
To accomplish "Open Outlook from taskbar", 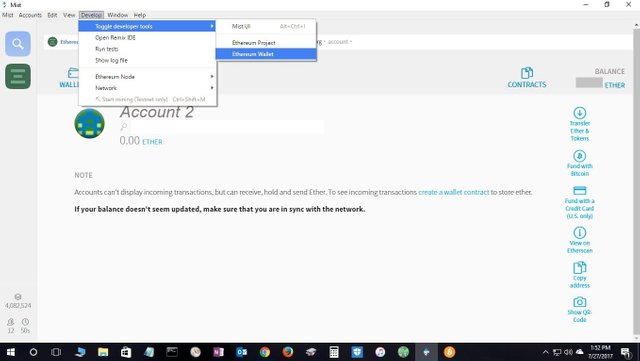I will (242, 352).
